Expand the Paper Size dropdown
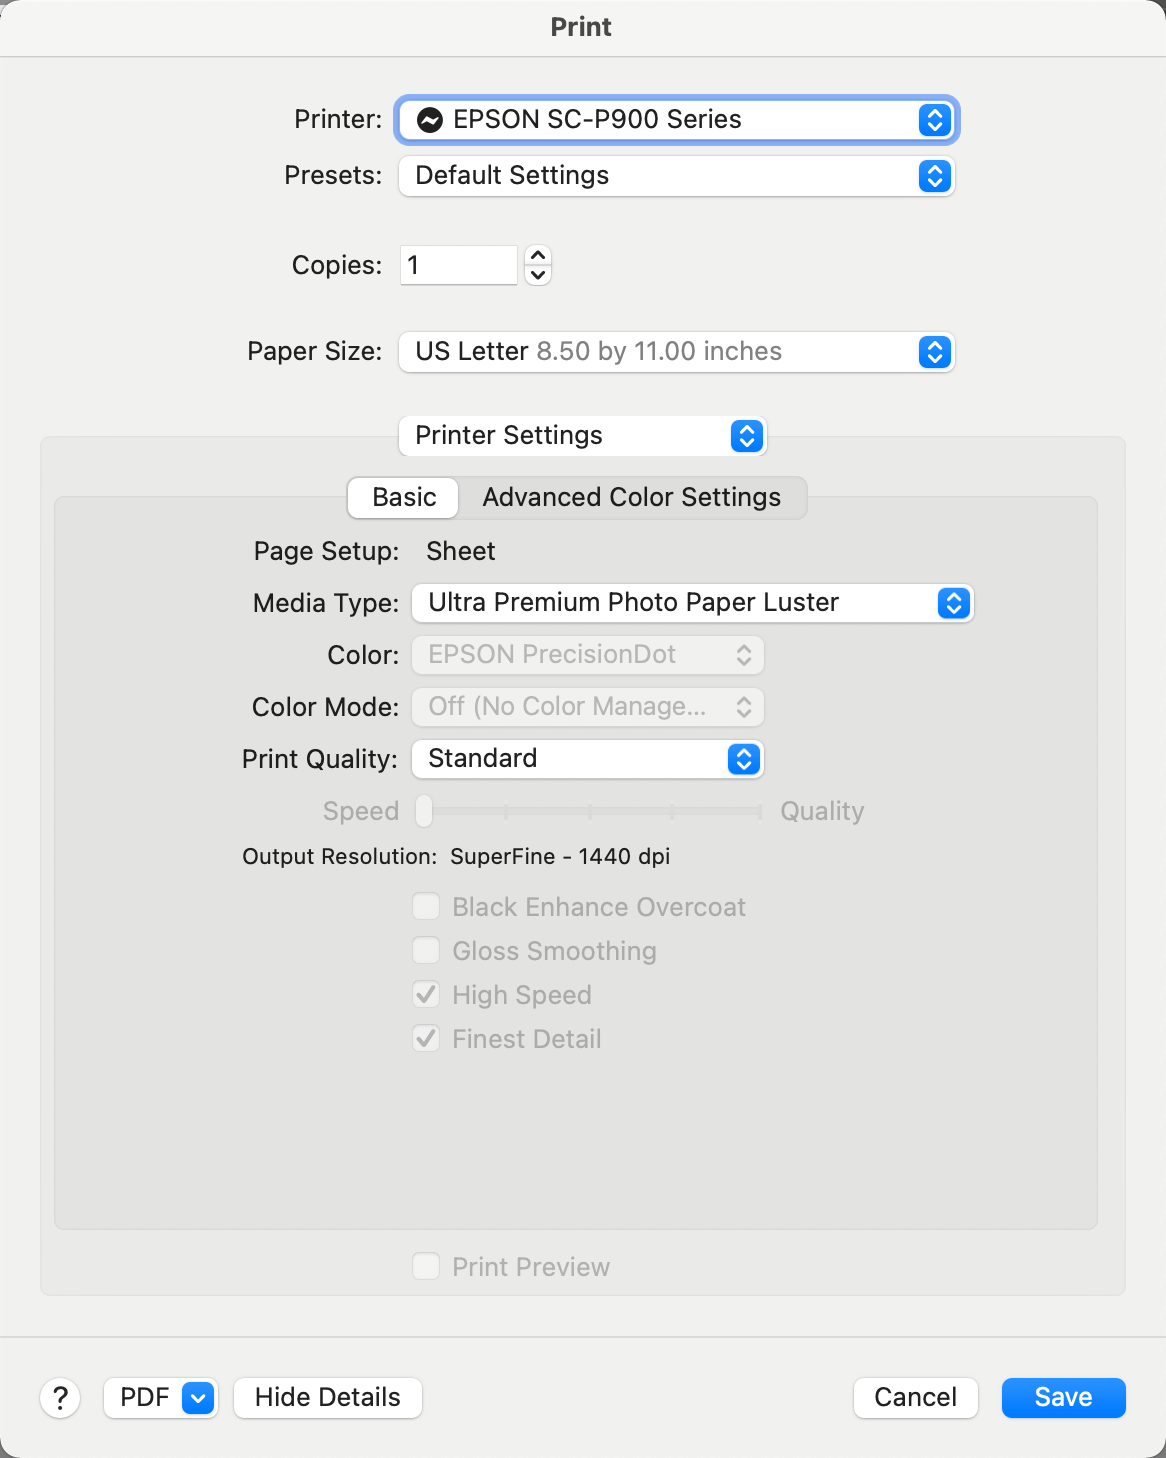The height and width of the screenshot is (1458, 1166). pyautogui.click(x=676, y=352)
